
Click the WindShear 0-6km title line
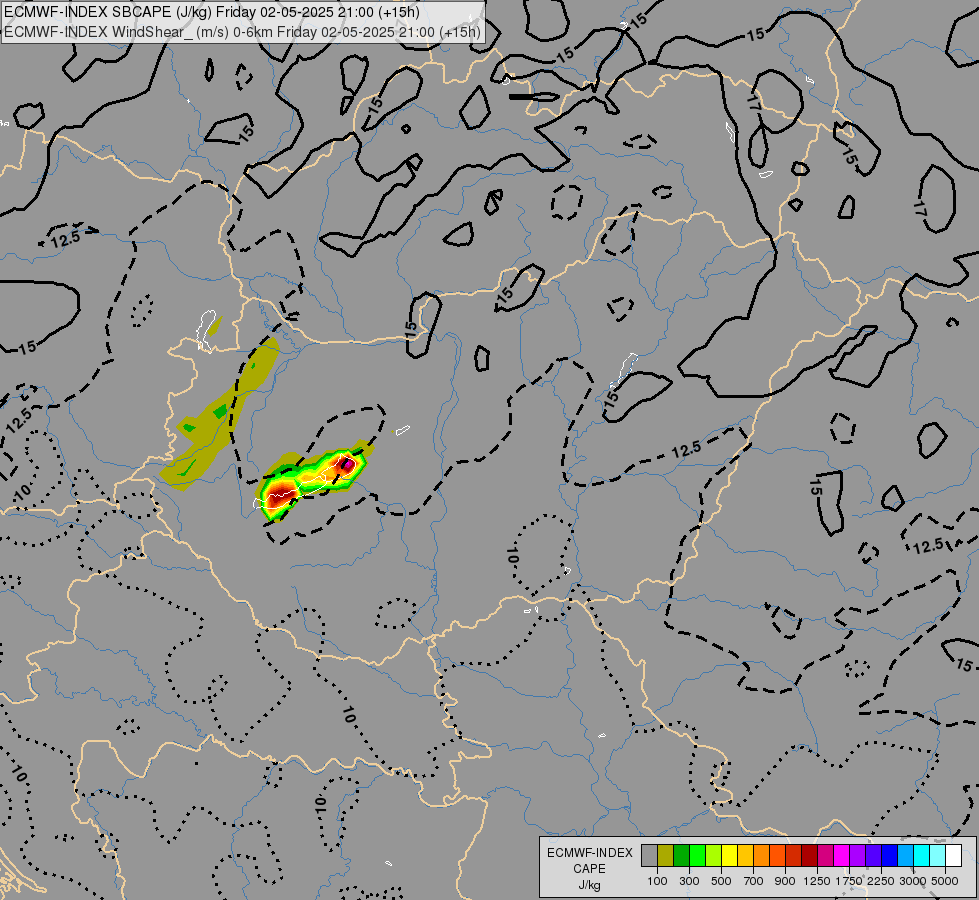(x=242, y=32)
